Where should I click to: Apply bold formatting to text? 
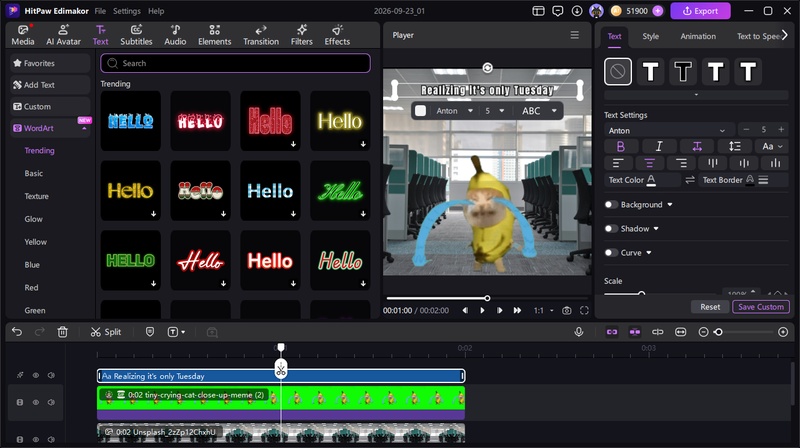click(x=620, y=146)
